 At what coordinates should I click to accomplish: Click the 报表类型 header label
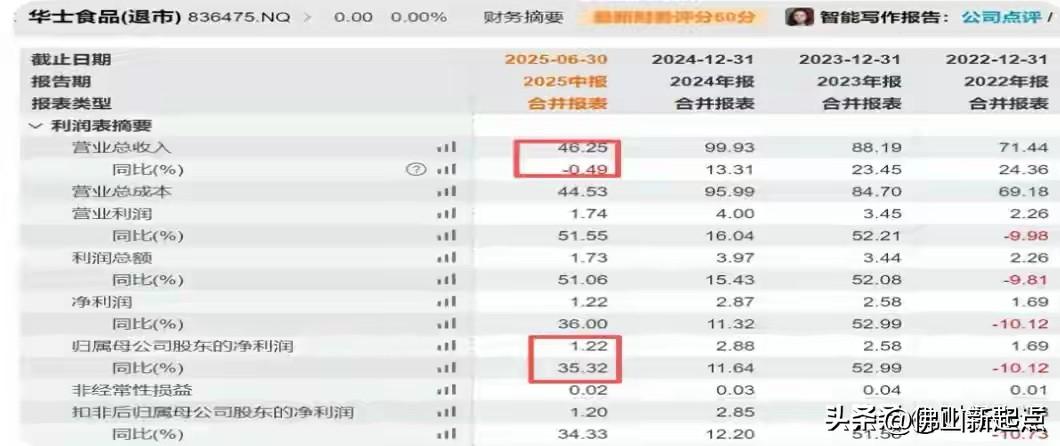pyautogui.click(x=70, y=103)
